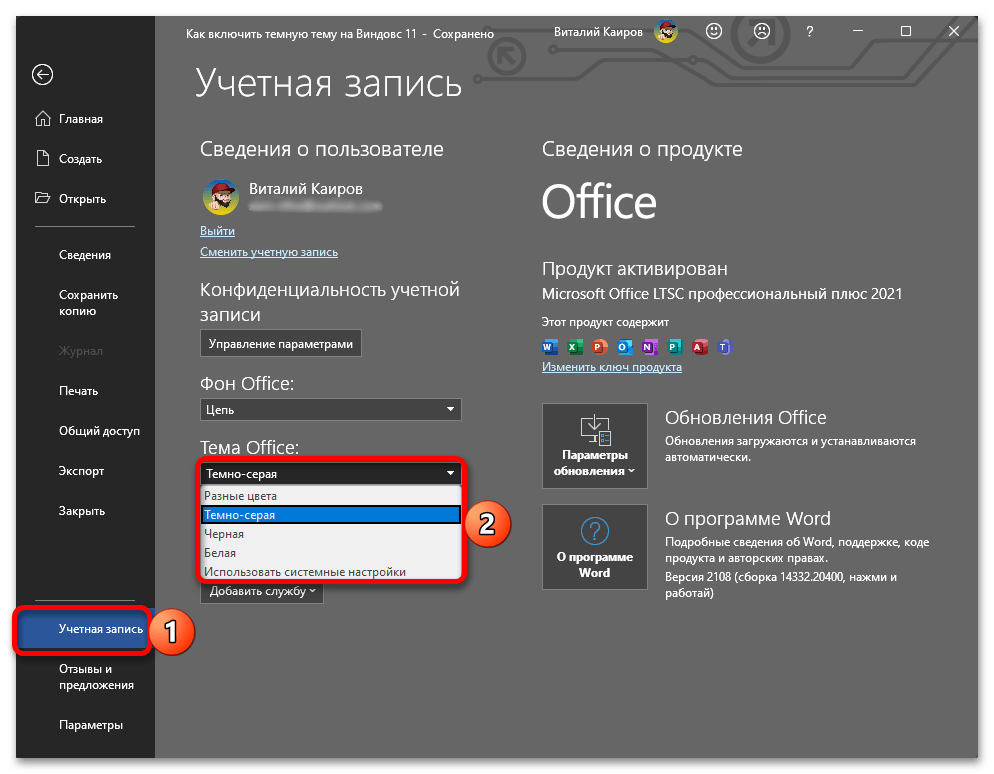Screen dimensions: 994x774
Task: Click the user name Виталий Каиров in title bar
Action: [x=598, y=32]
